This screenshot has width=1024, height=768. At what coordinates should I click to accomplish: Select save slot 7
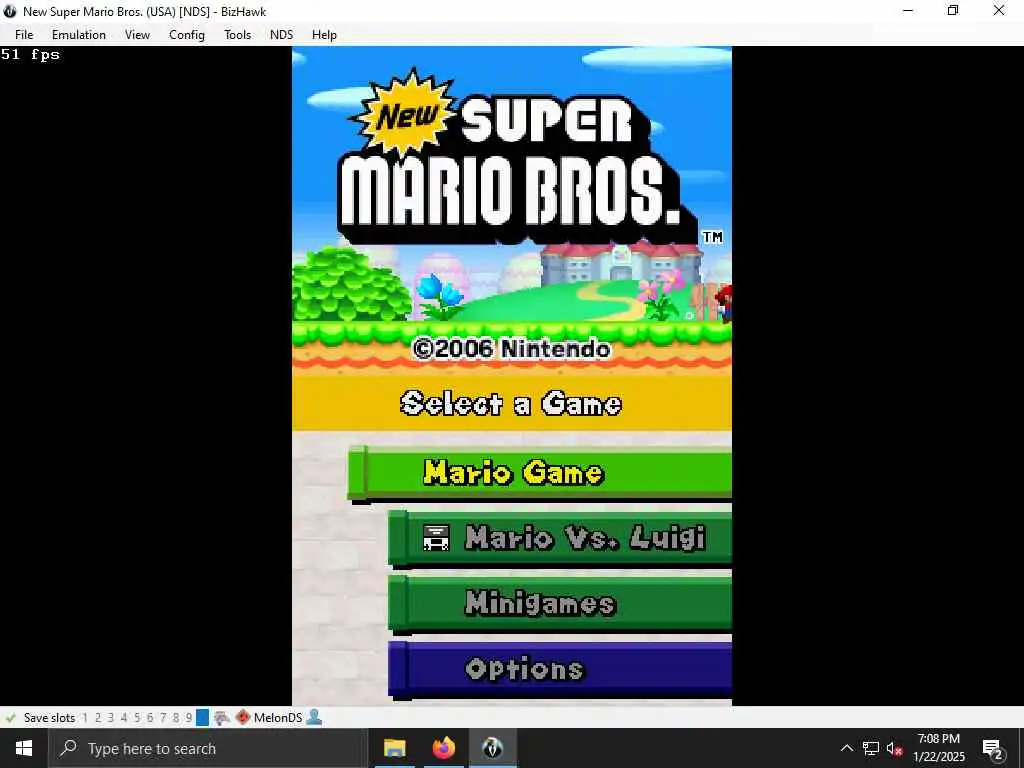tap(163, 718)
